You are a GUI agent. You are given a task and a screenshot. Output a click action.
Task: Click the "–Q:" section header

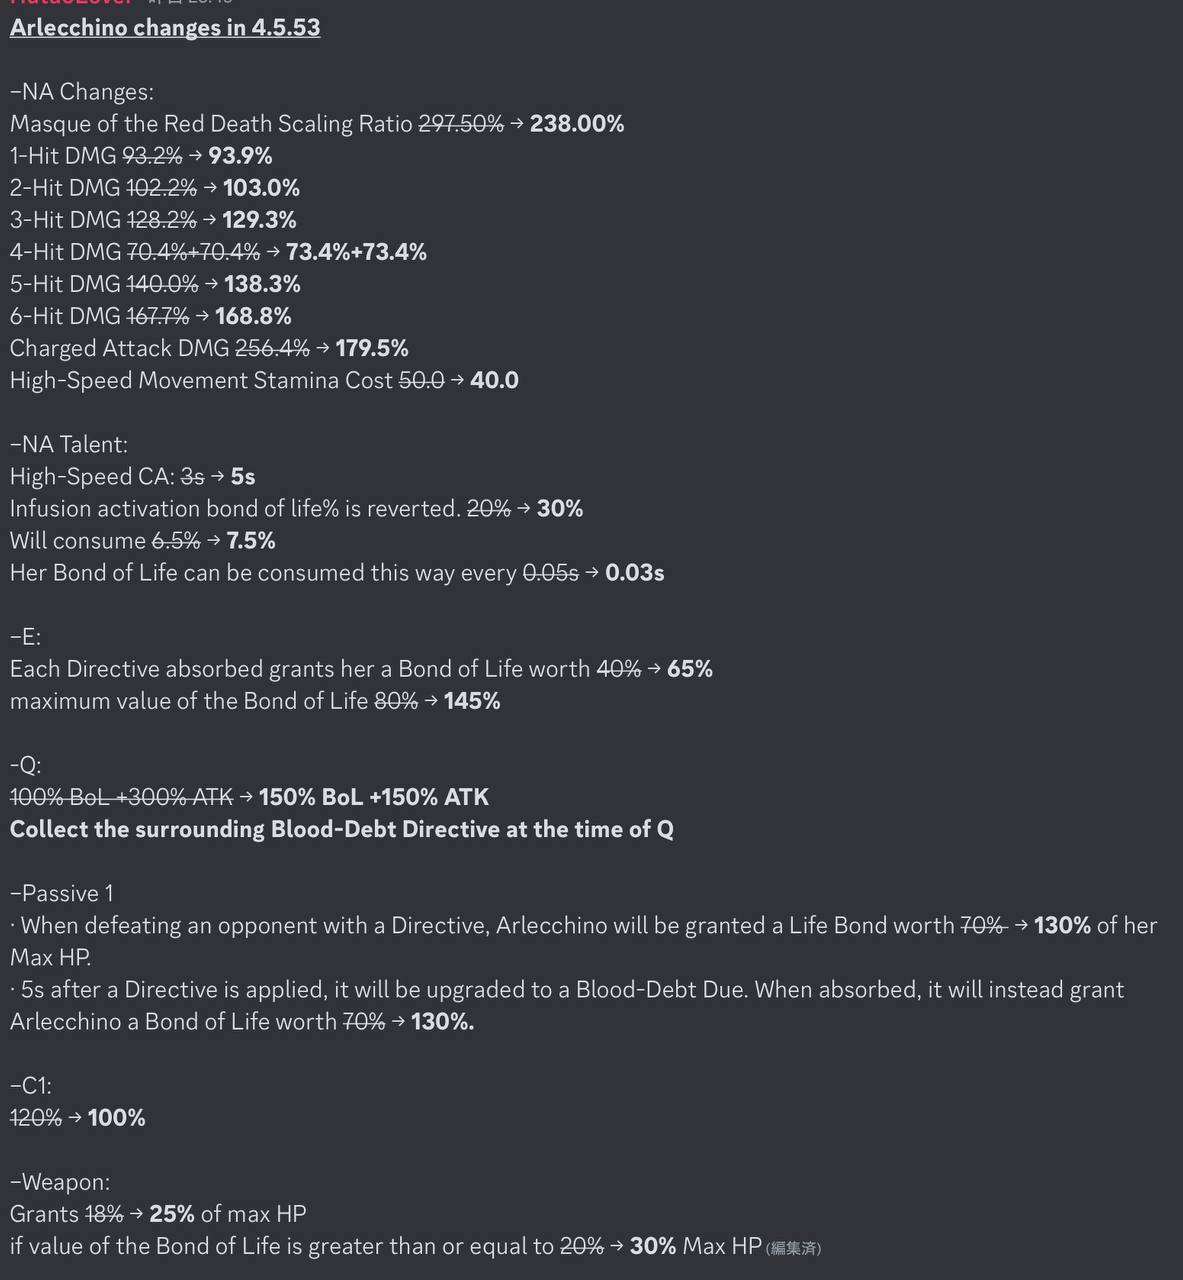pos(26,765)
